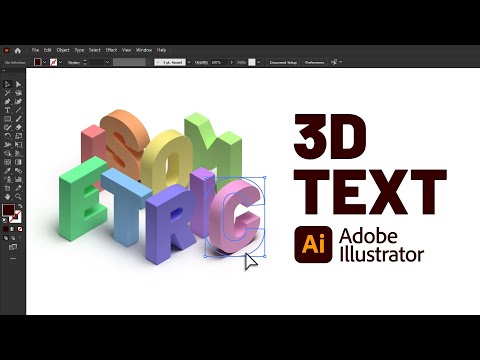Image resolution: width=480 pixels, height=360 pixels.
Task: Select the Shaper tool
Action: click(x=7, y=127)
